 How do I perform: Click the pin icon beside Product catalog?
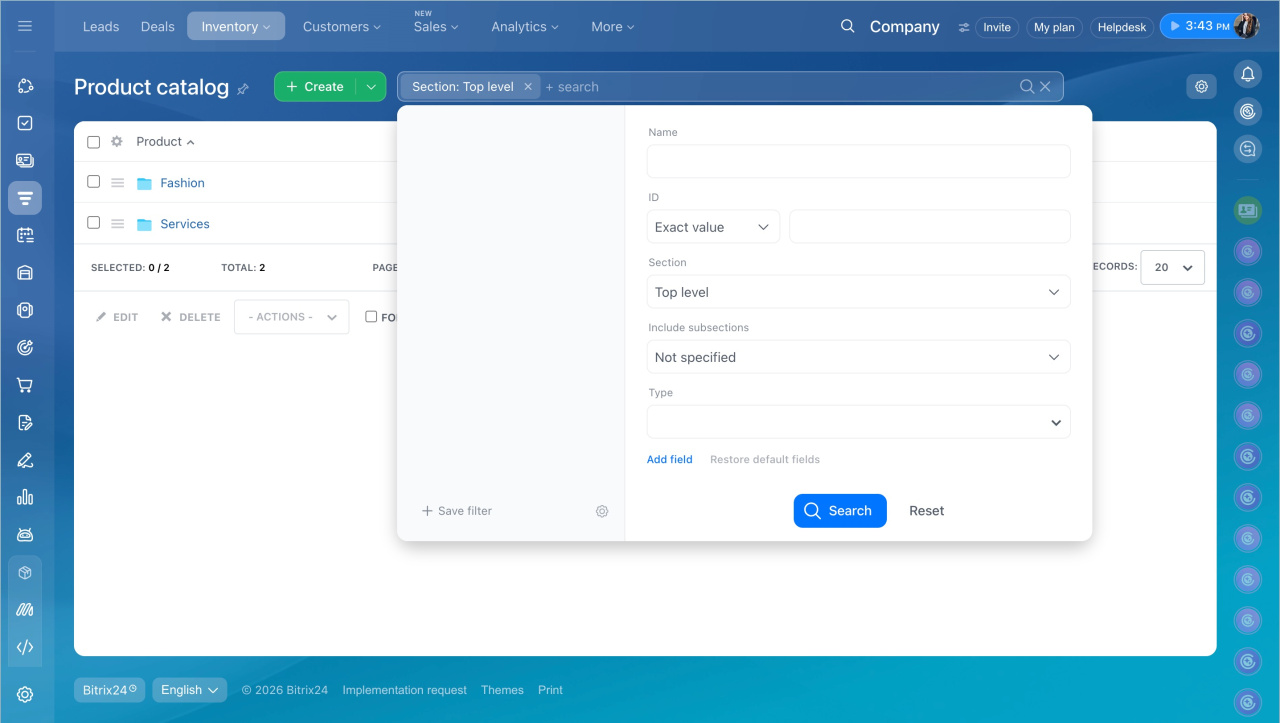243,89
